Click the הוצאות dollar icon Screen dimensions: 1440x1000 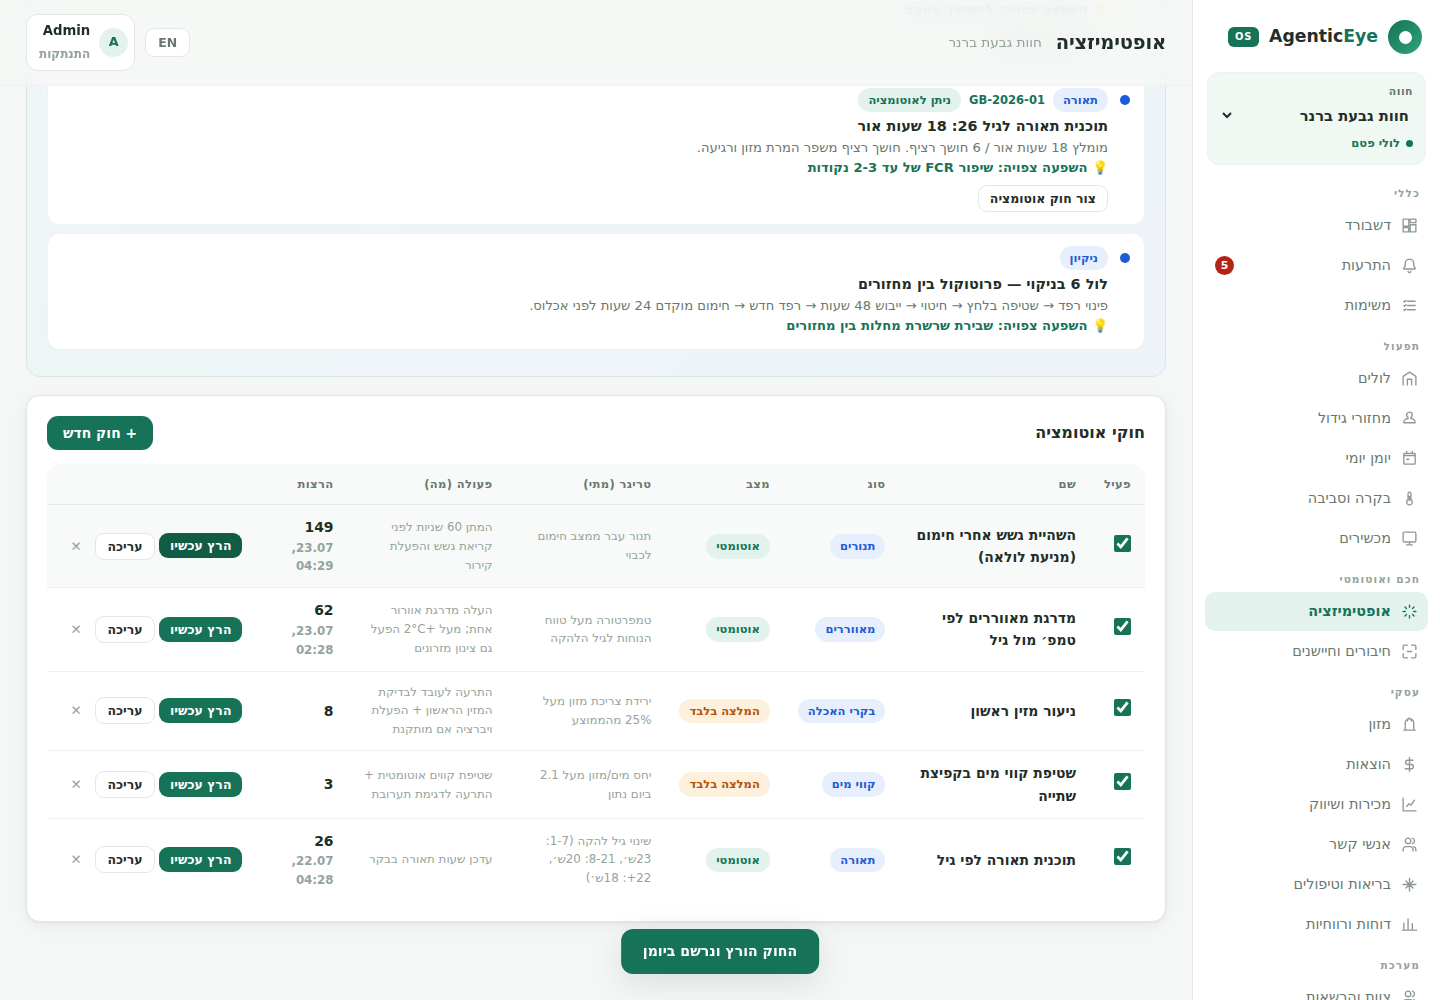(1409, 765)
